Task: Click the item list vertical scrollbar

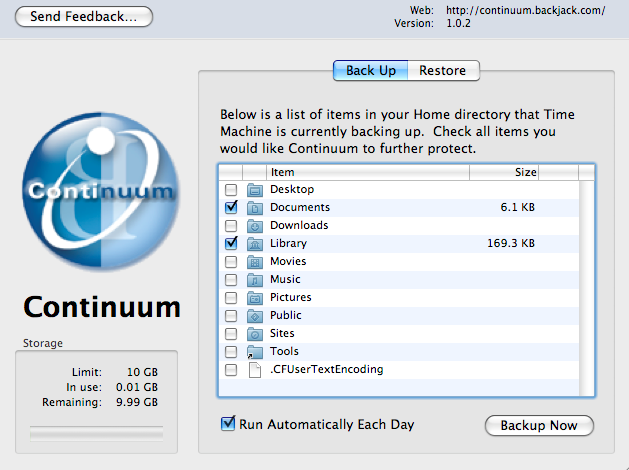Action: [x=586, y=288]
